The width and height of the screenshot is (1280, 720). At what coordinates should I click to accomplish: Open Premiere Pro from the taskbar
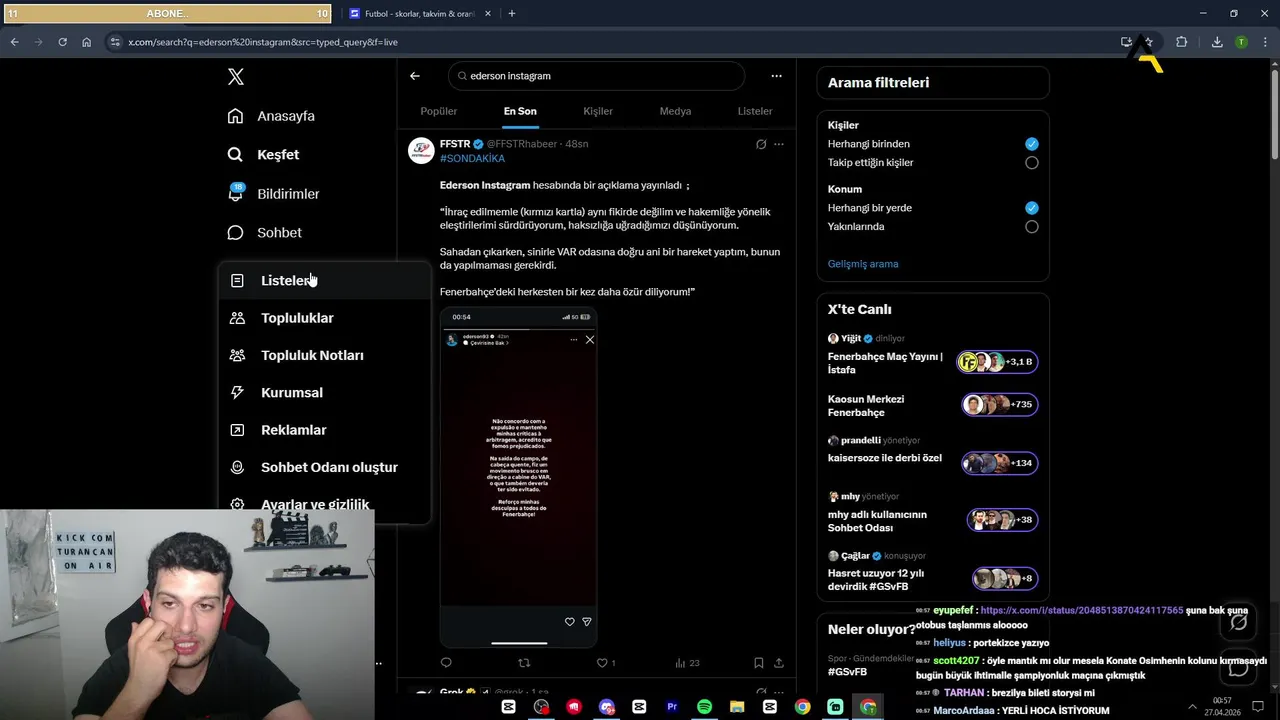(672, 707)
